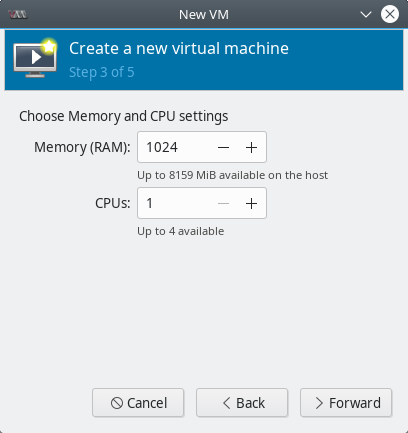The height and width of the screenshot is (433, 408).
Task: Click the CPUs minus button
Action: tap(223, 203)
